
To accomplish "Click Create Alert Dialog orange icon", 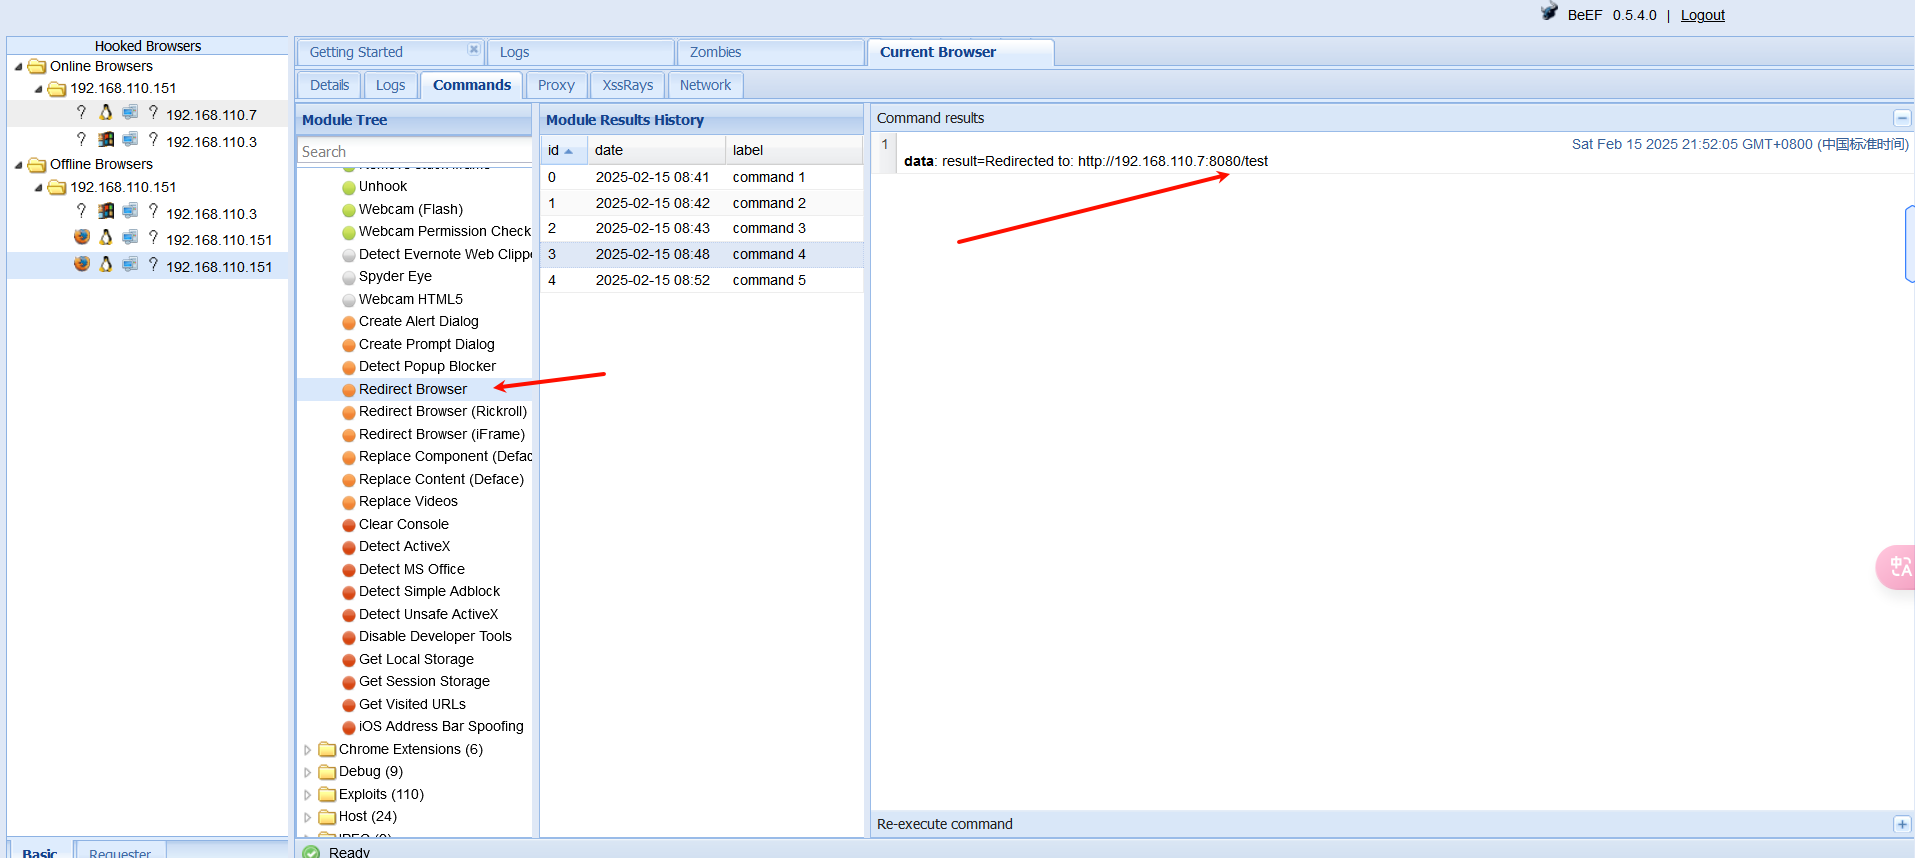I will click(x=349, y=322).
